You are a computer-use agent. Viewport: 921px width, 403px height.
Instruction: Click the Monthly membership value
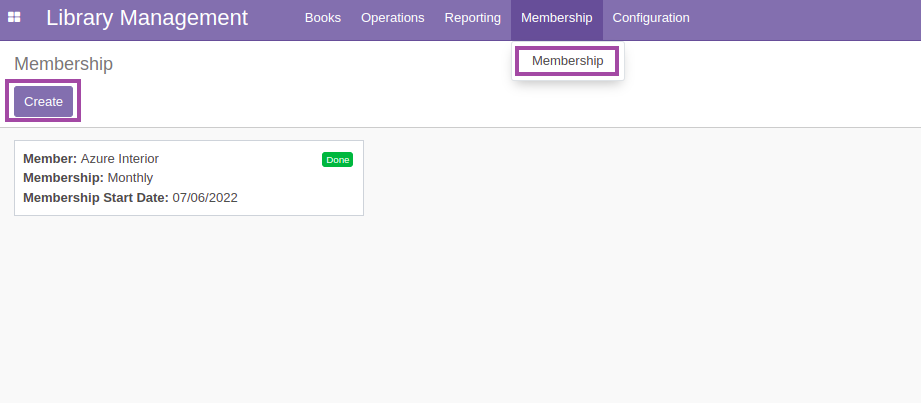coord(130,178)
